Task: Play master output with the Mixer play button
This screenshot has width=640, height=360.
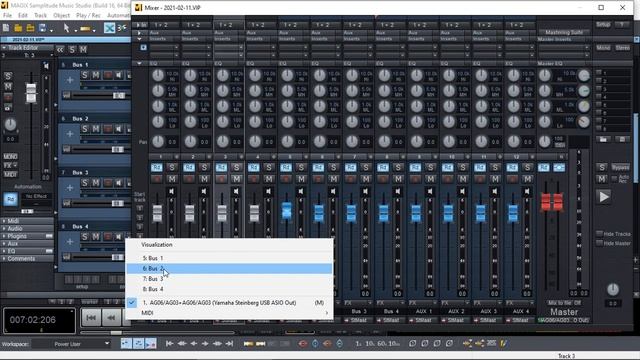Action: tap(604, 197)
